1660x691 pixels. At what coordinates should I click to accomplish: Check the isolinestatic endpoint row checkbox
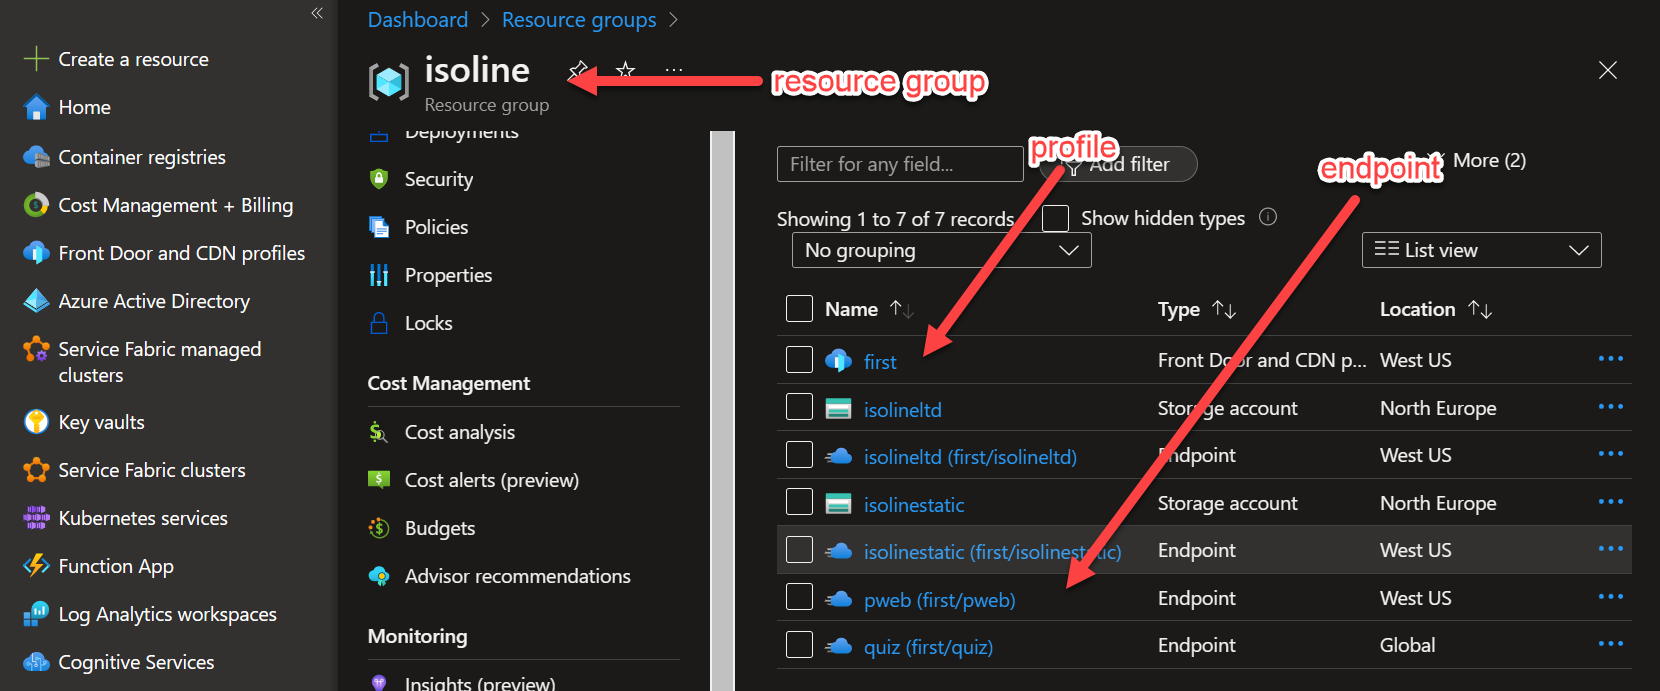click(x=799, y=549)
